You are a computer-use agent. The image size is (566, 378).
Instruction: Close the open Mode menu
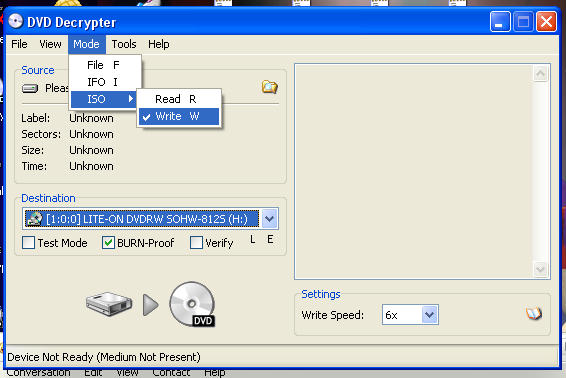[x=86, y=44]
